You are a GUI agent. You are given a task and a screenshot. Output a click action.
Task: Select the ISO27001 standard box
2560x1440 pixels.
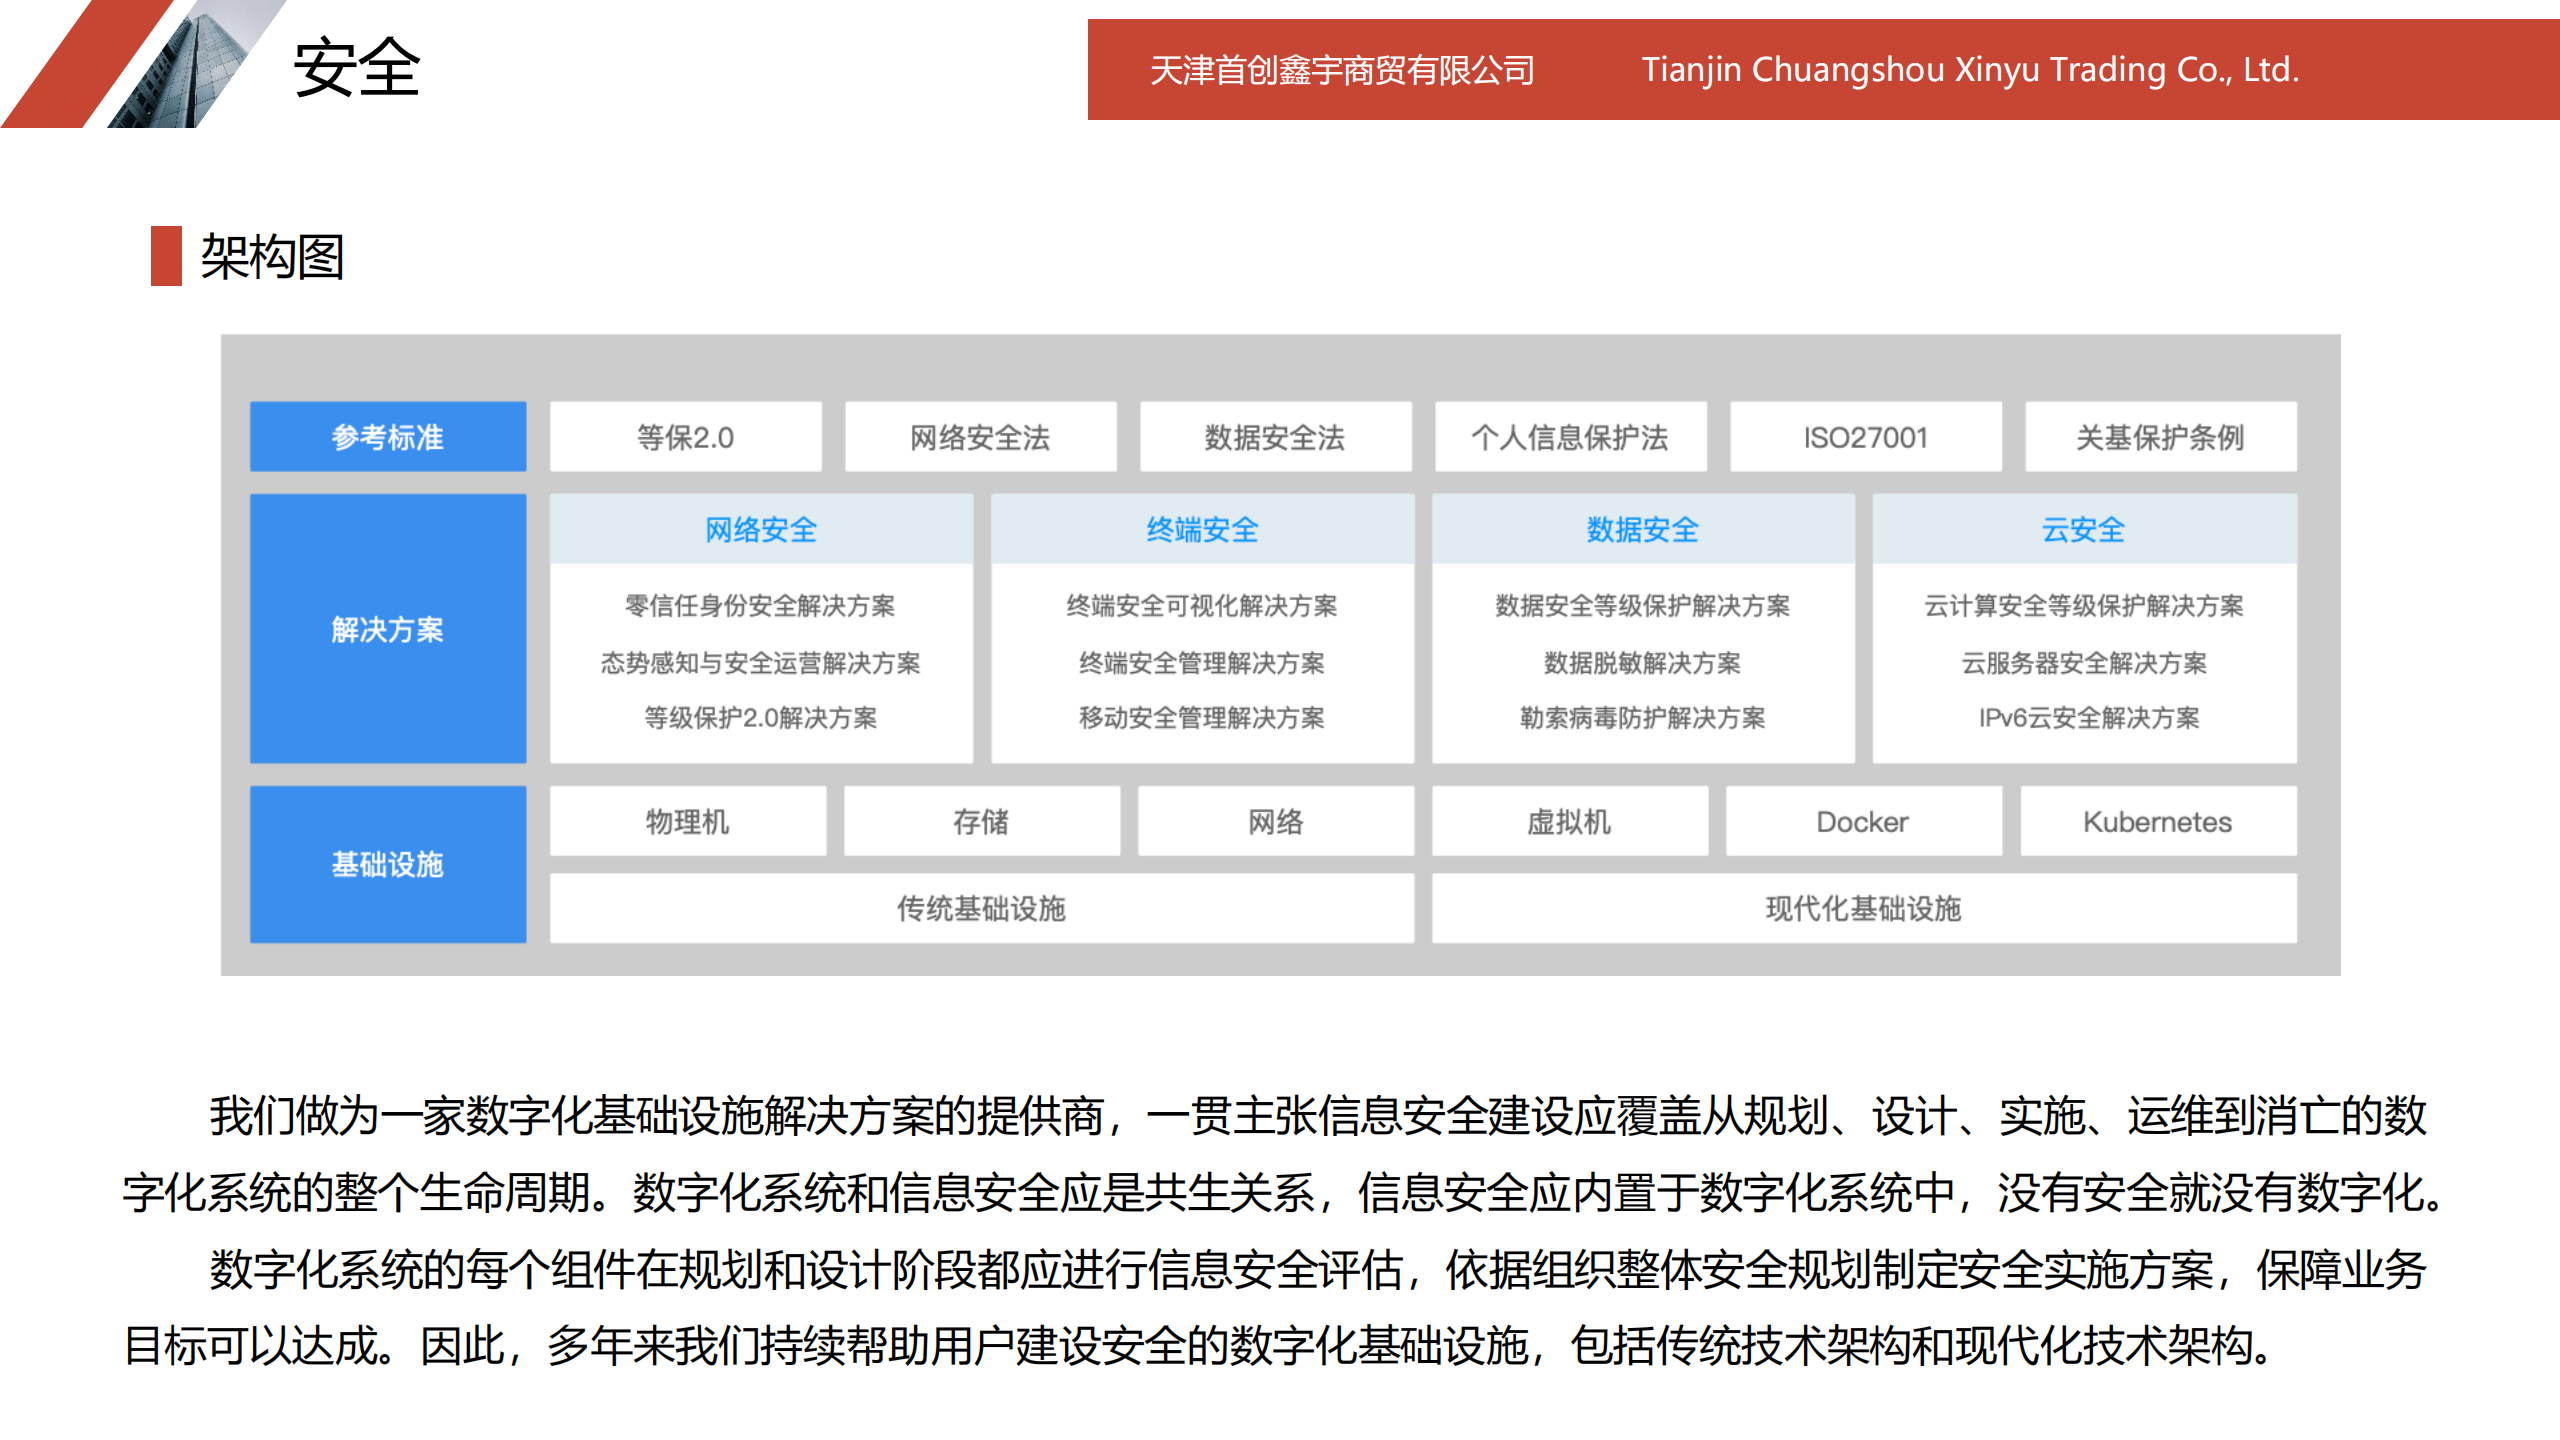[1865, 437]
